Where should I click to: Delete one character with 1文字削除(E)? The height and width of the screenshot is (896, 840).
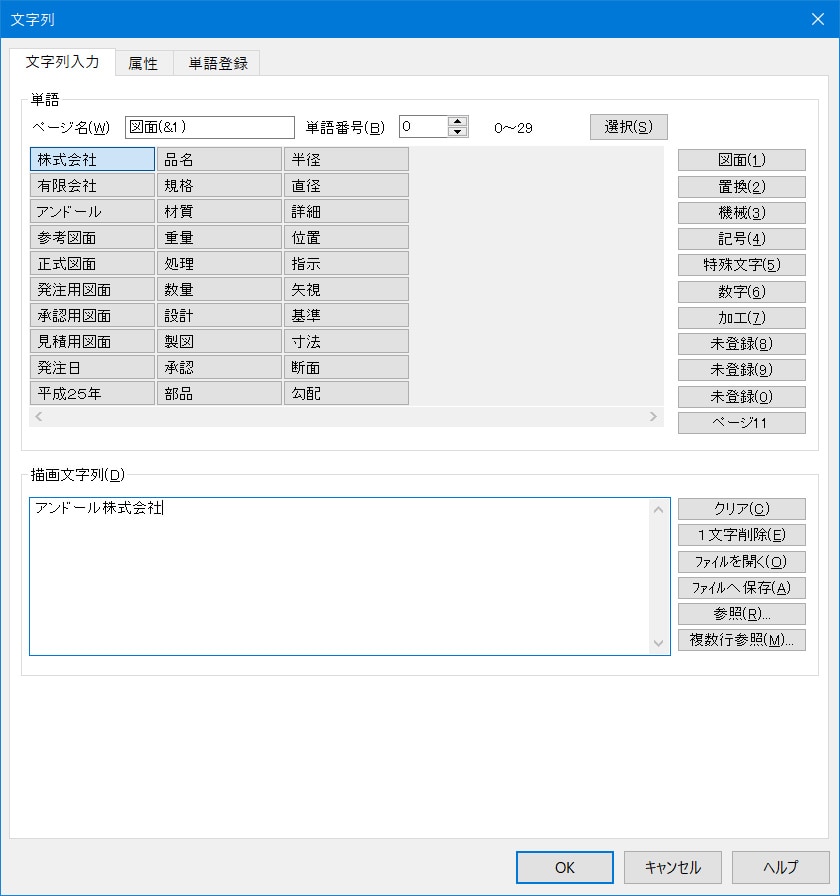tap(741, 535)
